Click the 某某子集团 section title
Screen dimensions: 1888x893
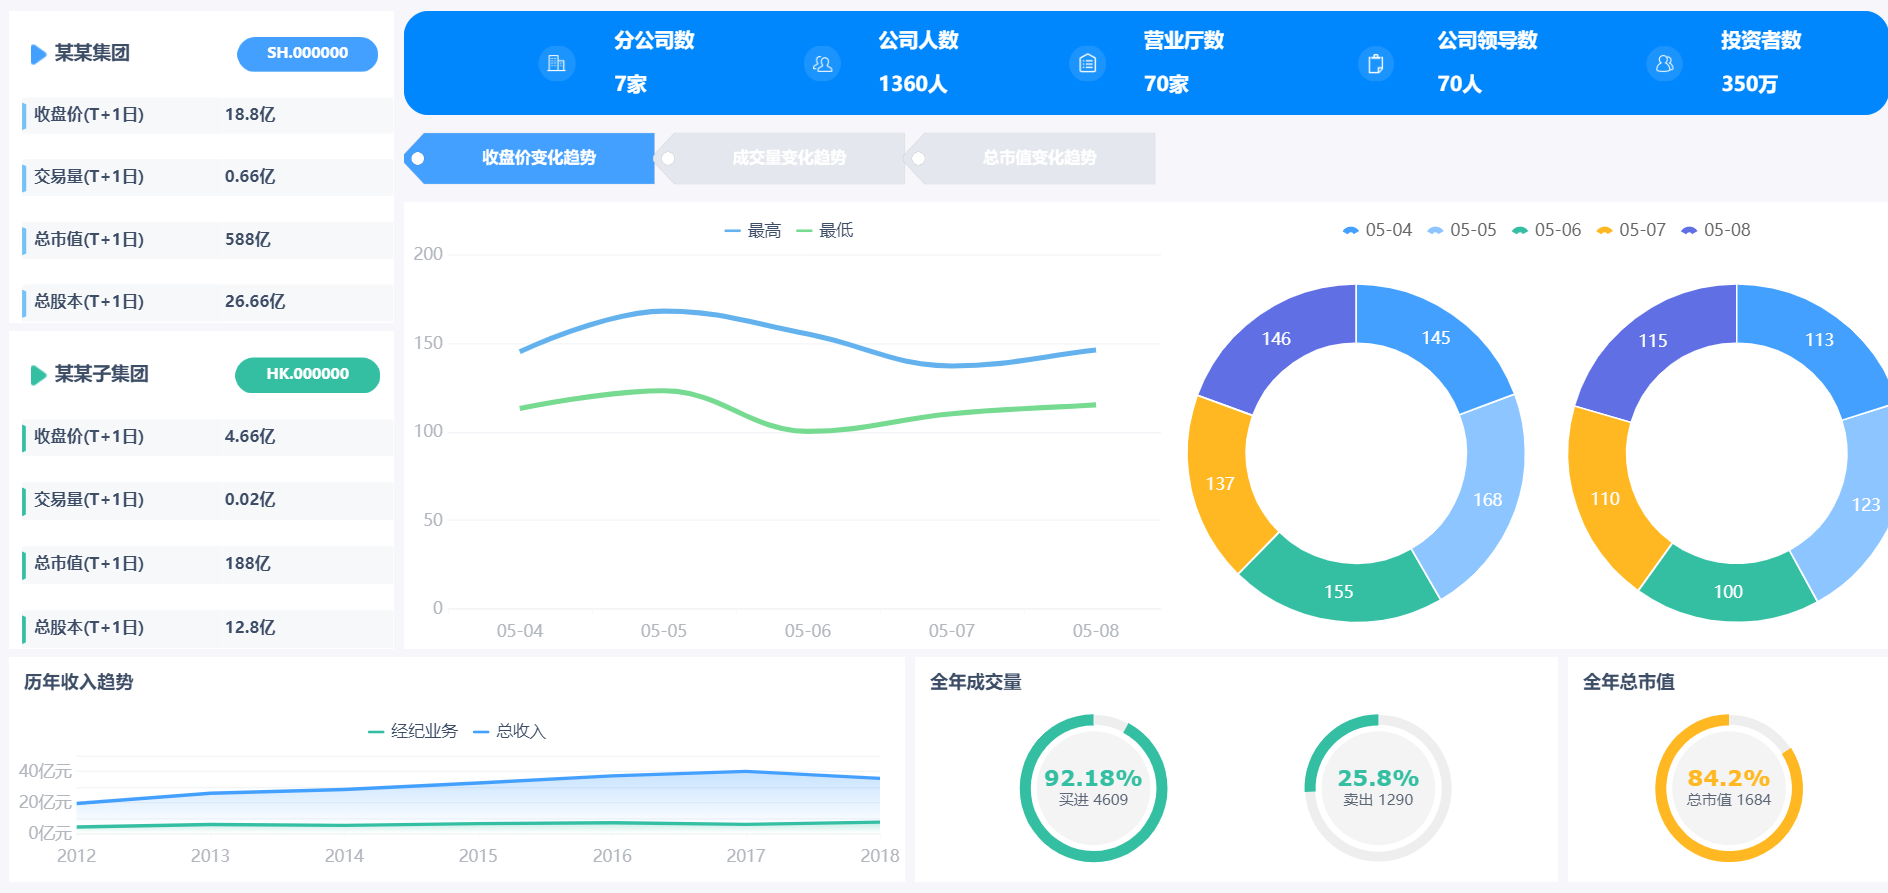tap(101, 375)
